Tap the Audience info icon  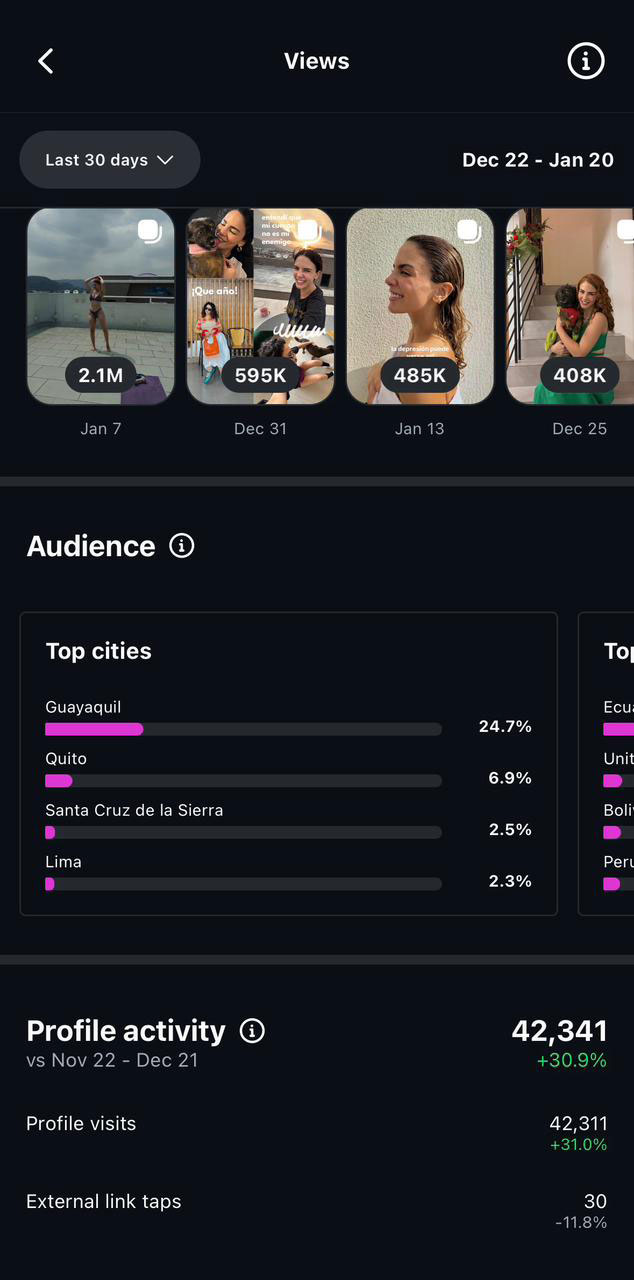tap(181, 546)
